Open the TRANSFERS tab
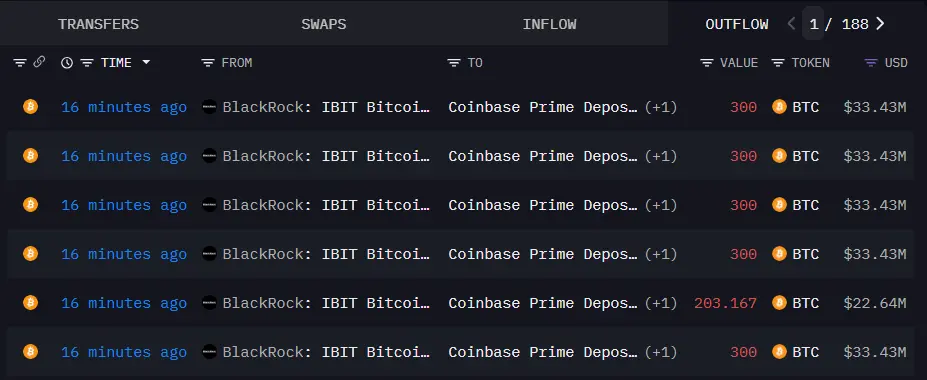 (x=98, y=24)
